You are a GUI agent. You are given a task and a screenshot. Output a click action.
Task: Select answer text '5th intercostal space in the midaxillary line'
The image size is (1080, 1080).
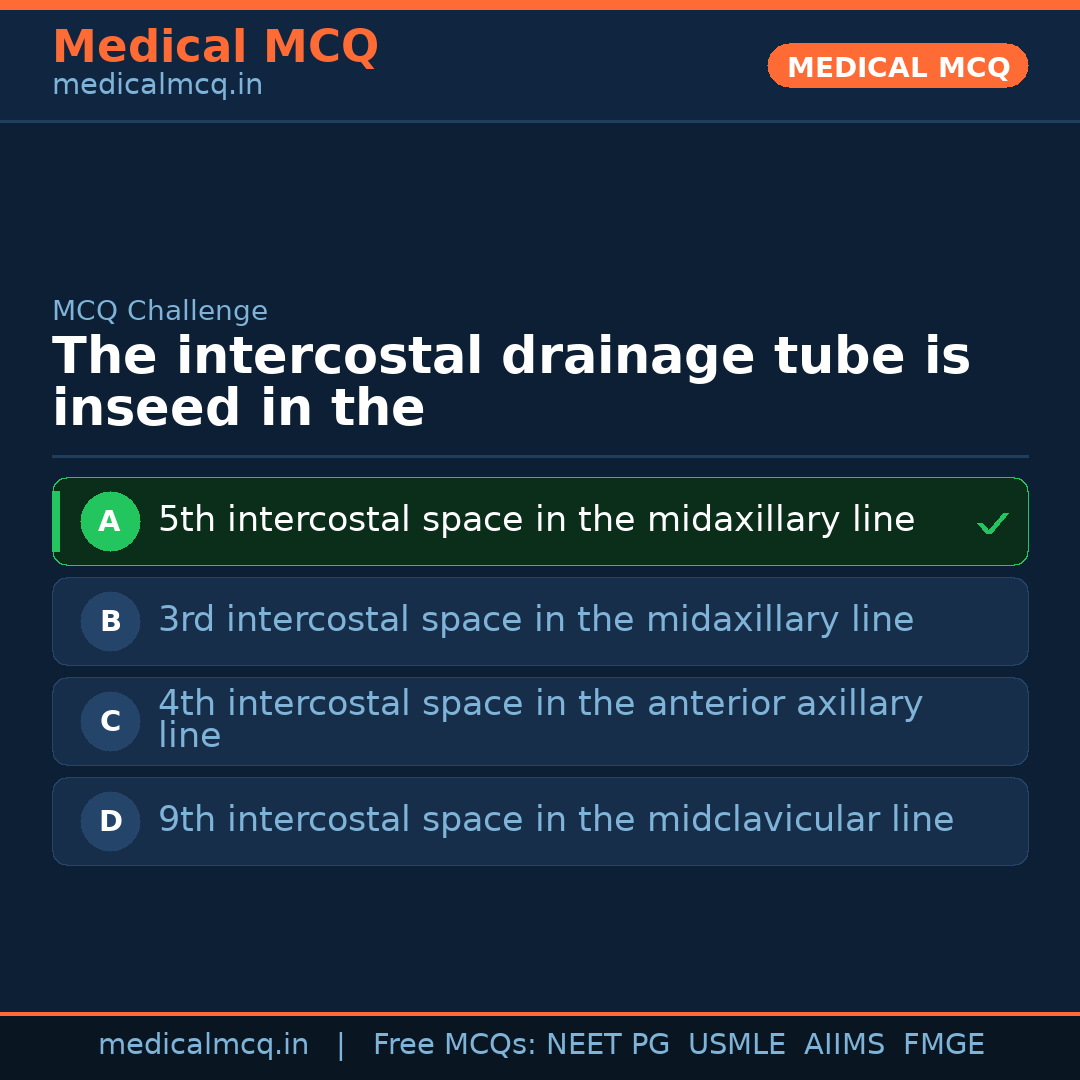(536, 520)
